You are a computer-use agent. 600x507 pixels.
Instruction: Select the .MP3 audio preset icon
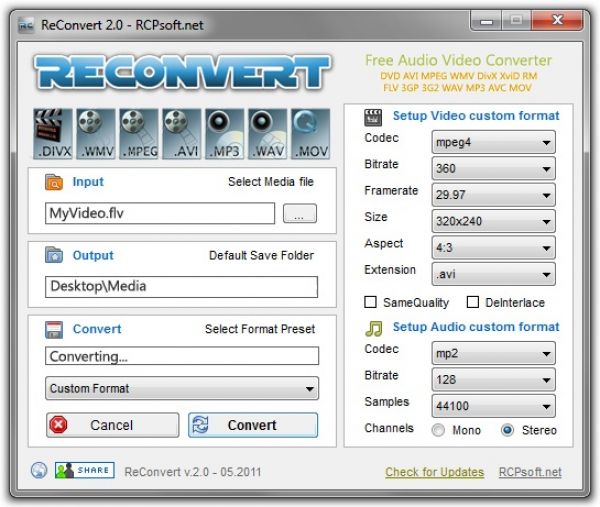click(x=224, y=134)
